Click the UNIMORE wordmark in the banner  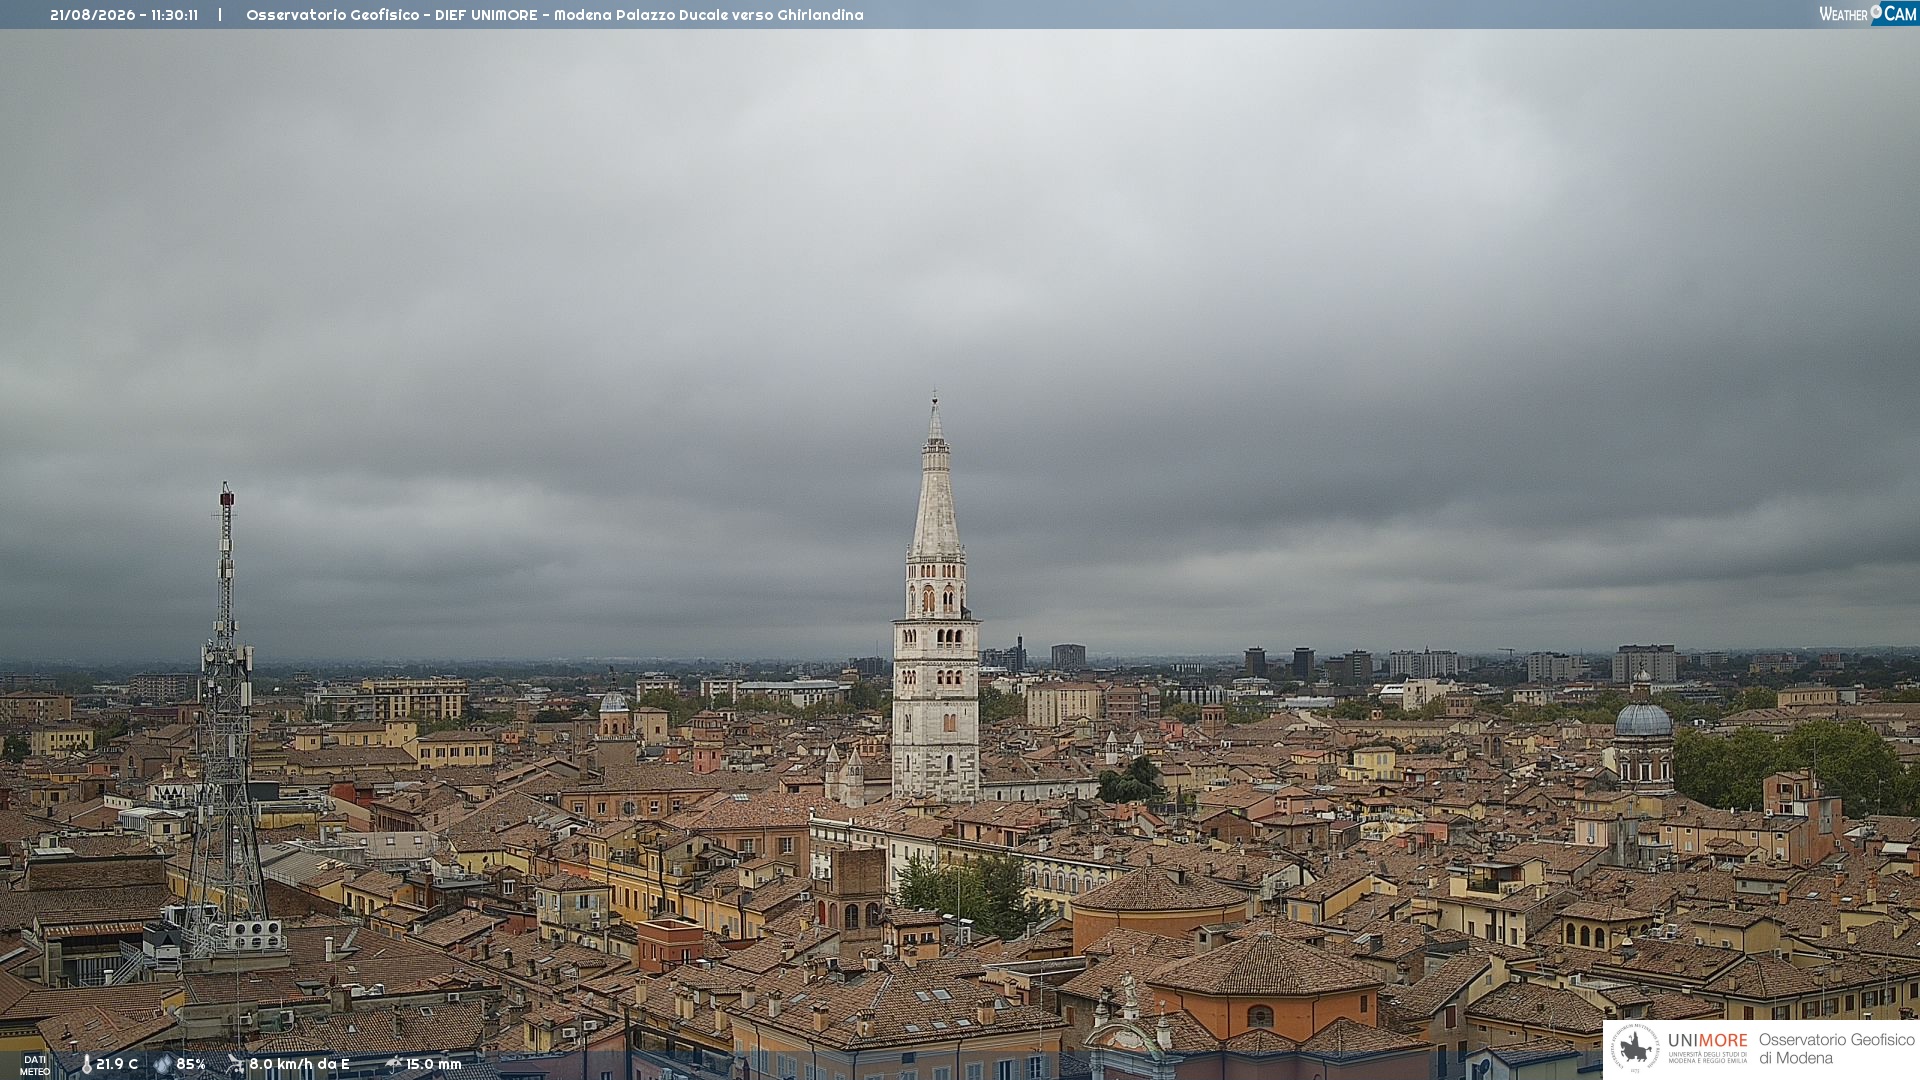tap(1707, 1040)
